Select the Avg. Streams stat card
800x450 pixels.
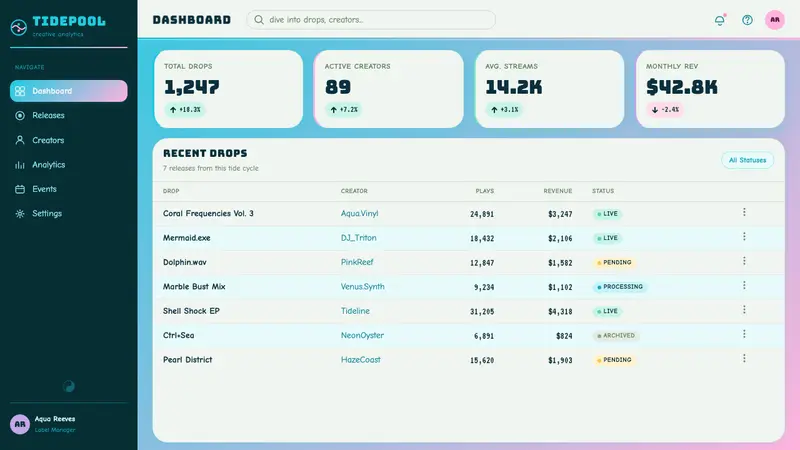[x=549, y=89]
